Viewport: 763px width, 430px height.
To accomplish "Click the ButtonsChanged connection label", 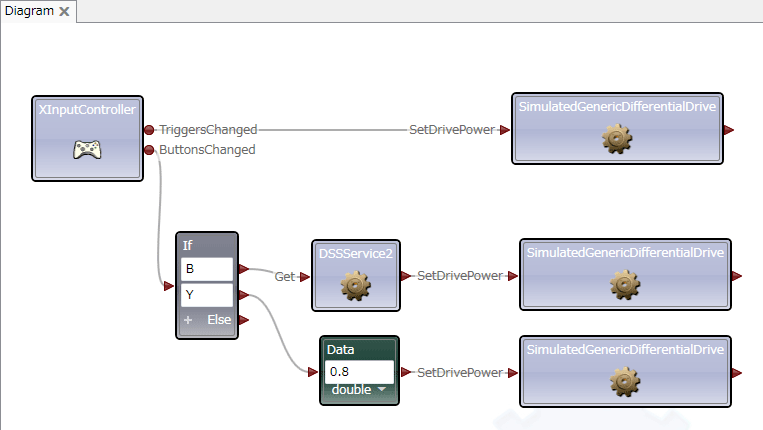I will pos(207,150).
